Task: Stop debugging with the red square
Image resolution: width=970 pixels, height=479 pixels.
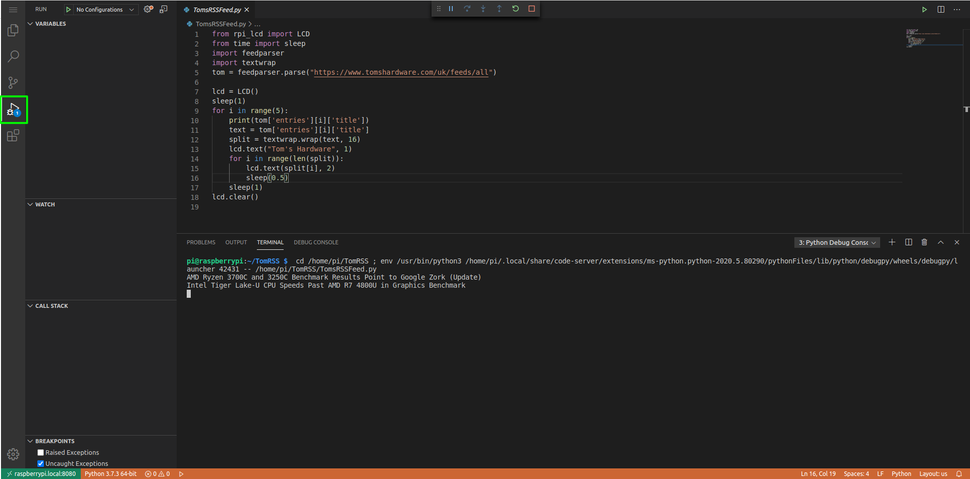Action: [531, 9]
